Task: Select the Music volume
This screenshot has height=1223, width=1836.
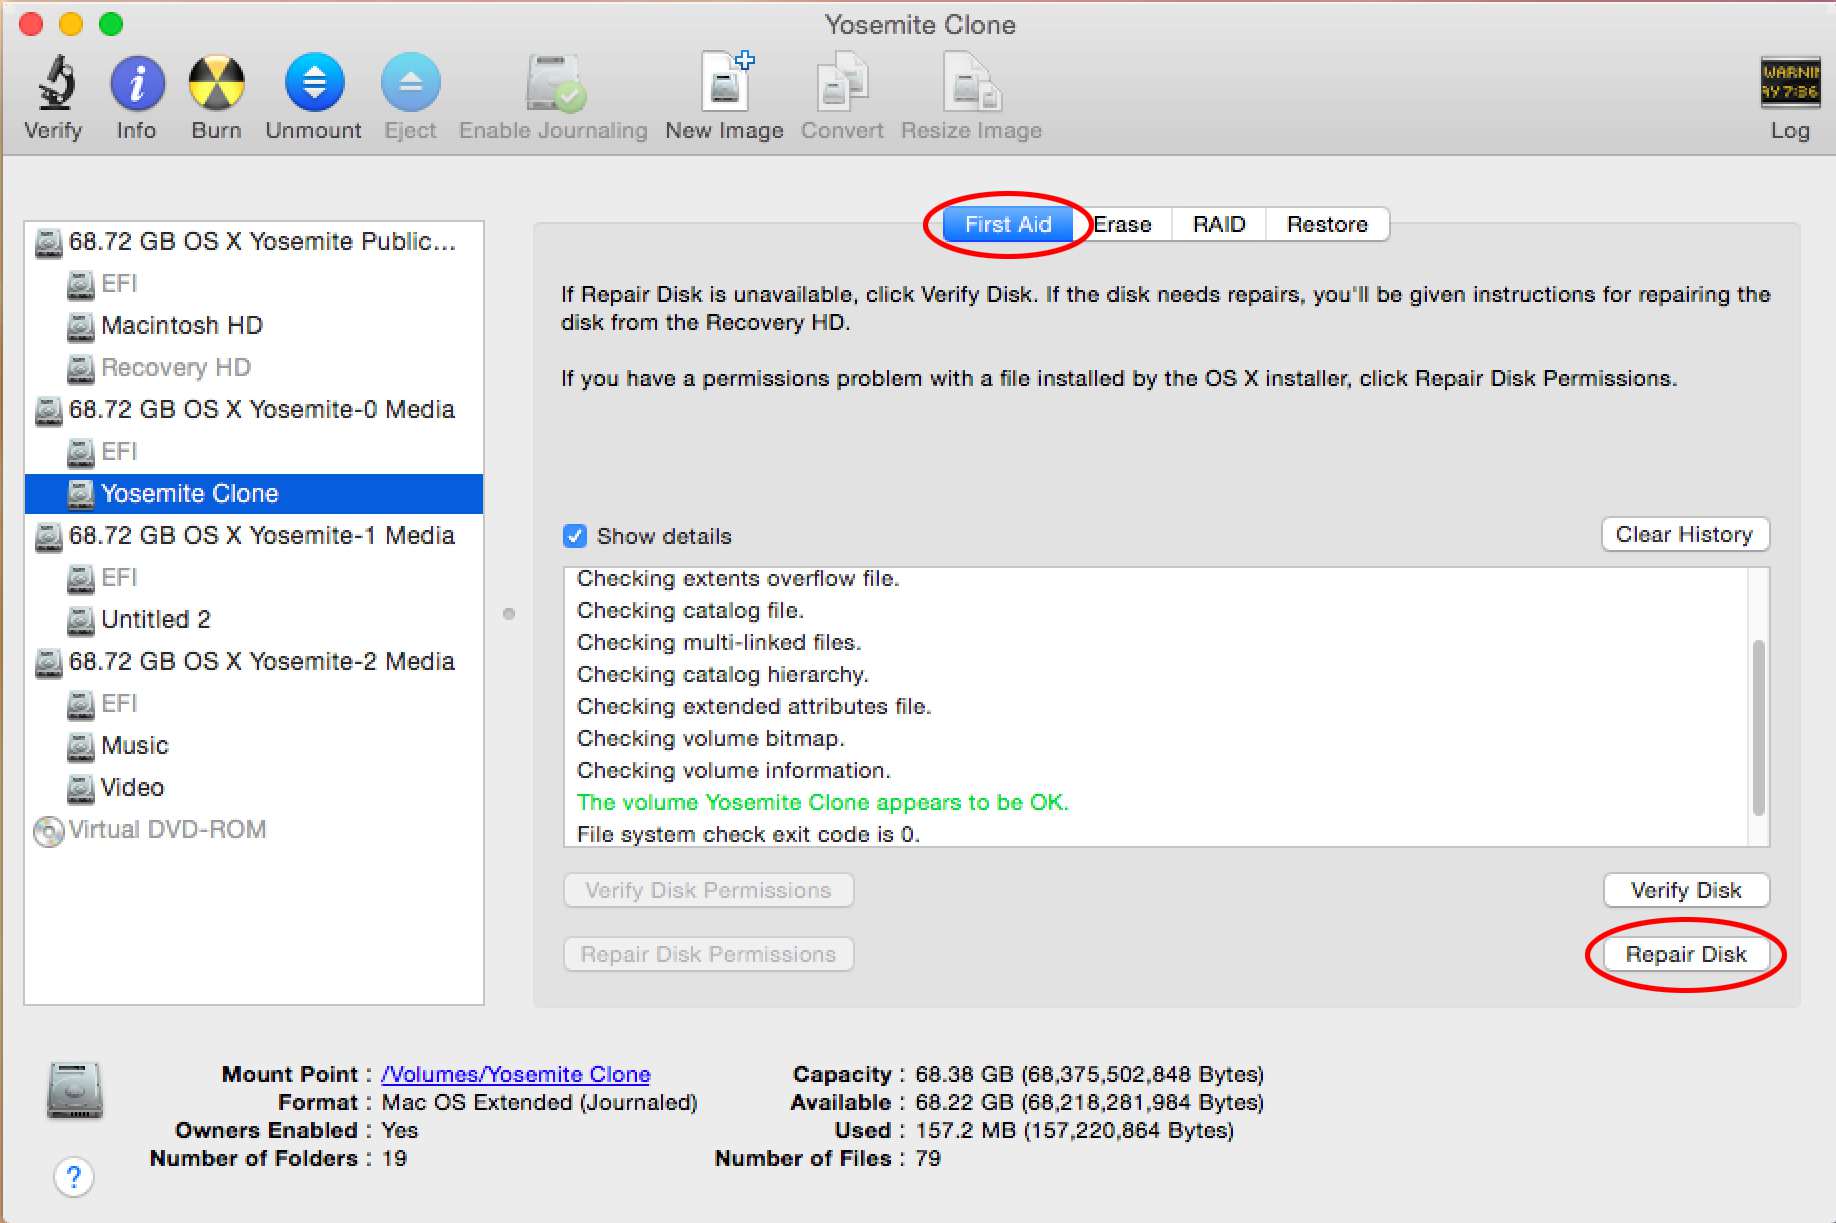Action: (254, 746)
